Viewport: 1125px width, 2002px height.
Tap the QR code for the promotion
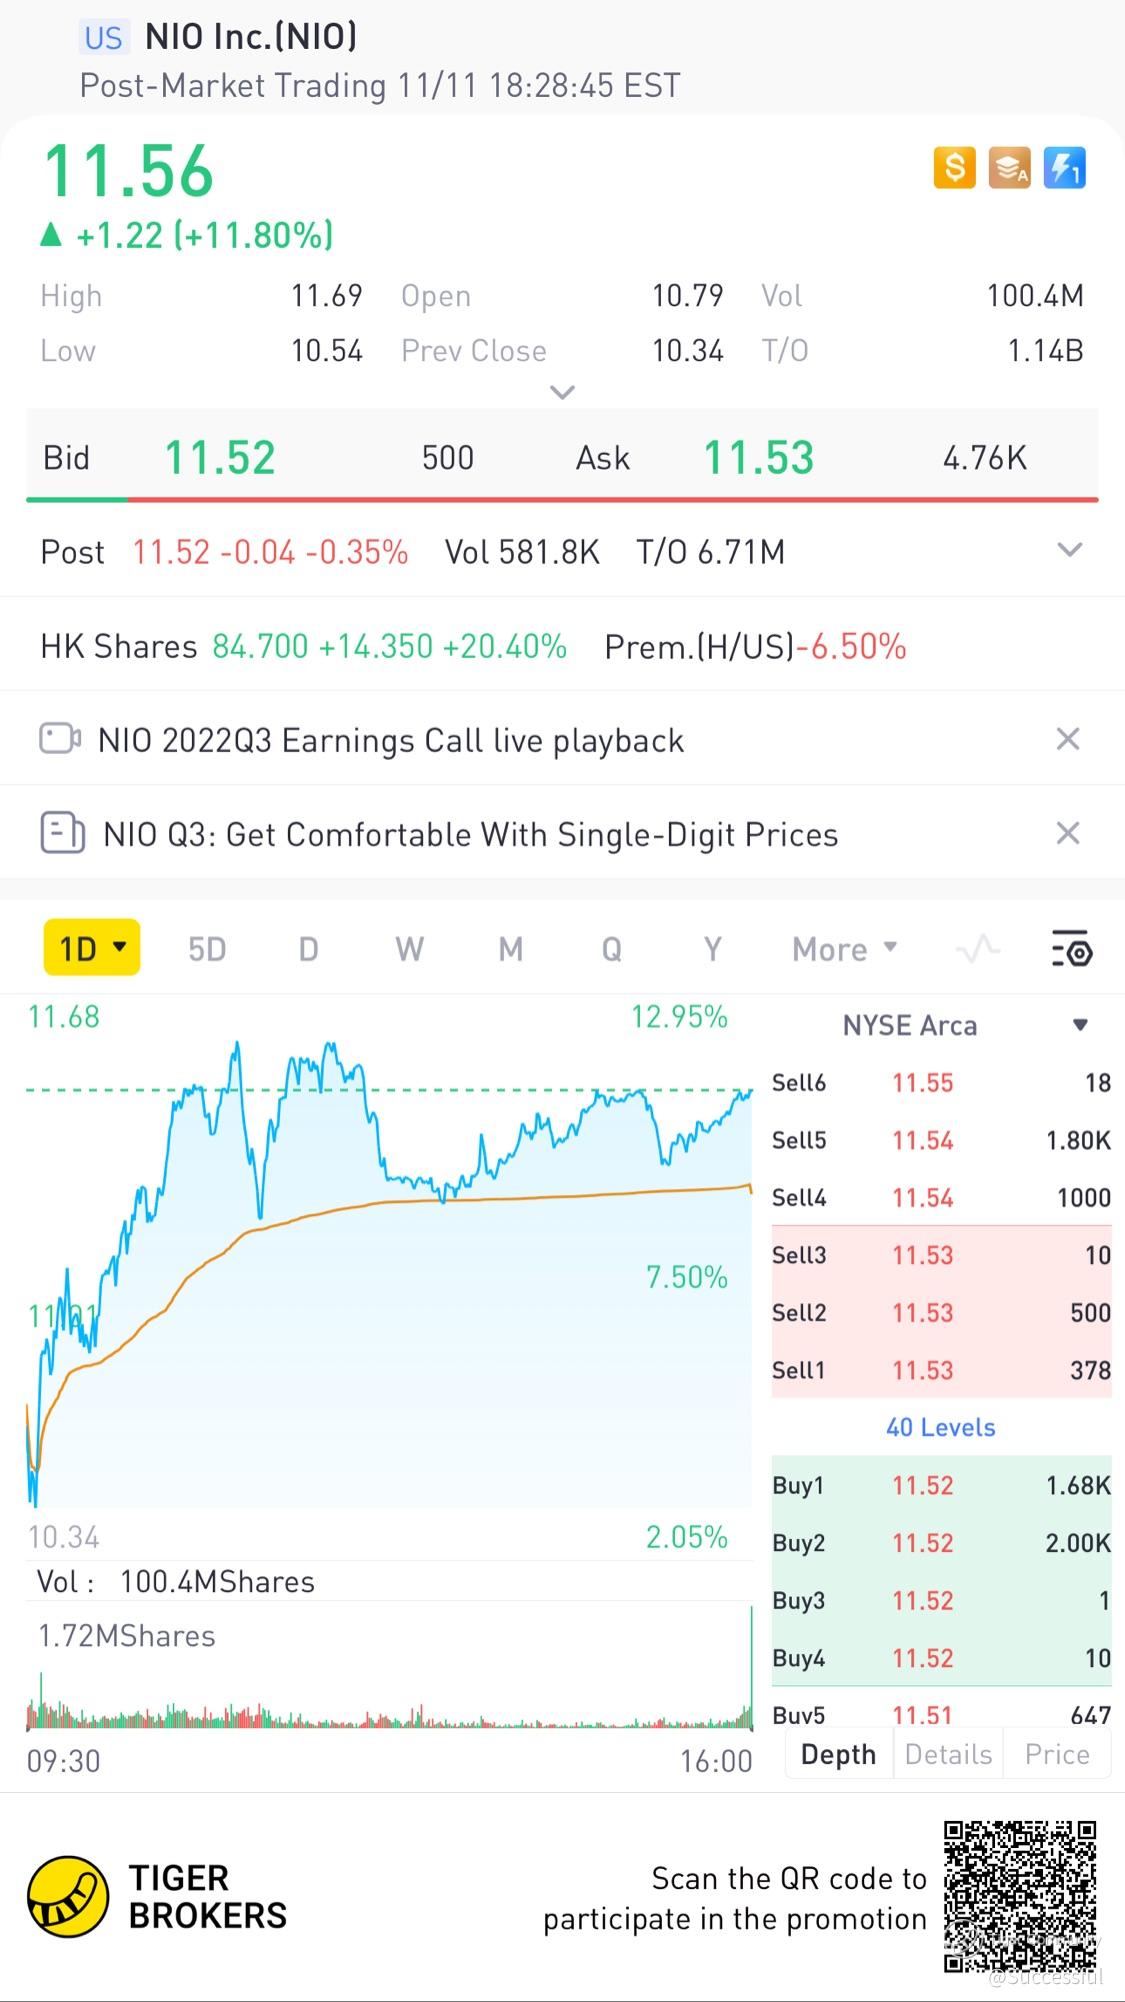pyautogui.click(x=1020, y=1896)
